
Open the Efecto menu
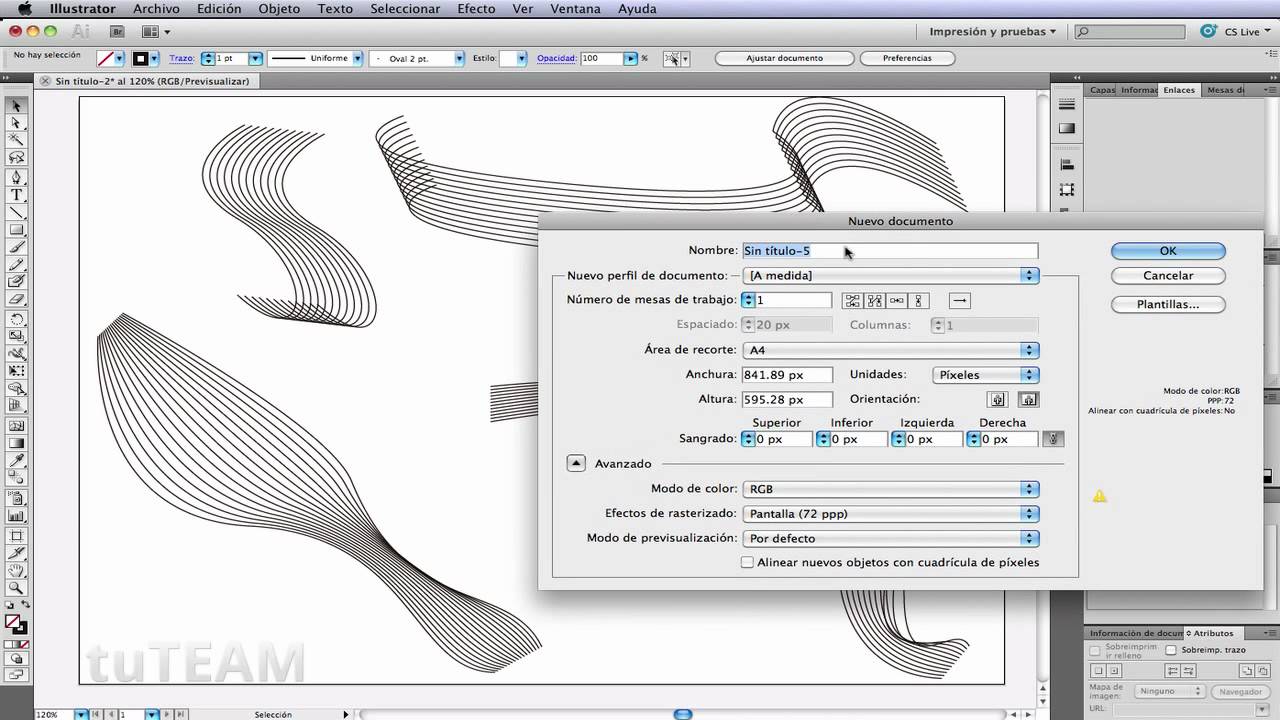pos(476,9)
